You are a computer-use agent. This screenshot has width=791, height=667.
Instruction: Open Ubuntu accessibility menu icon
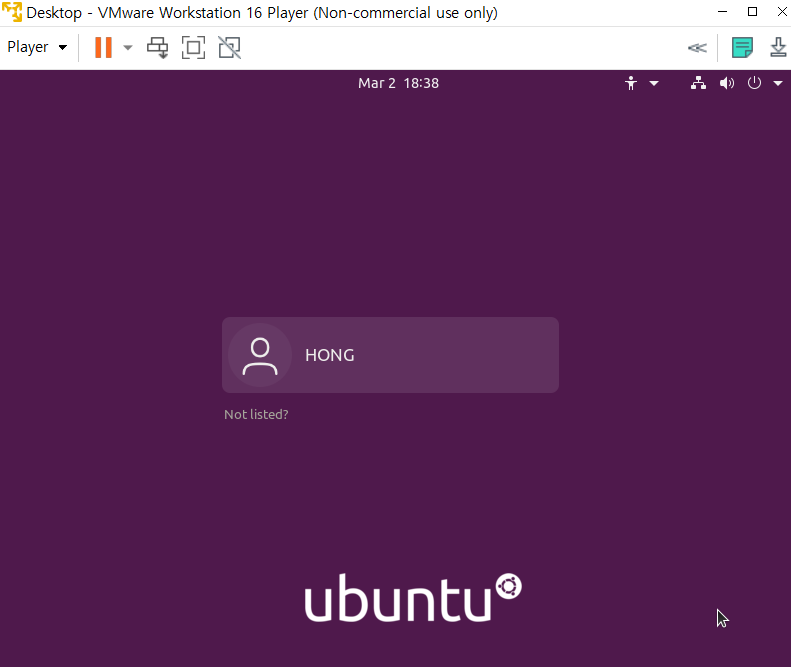(631, 83)
